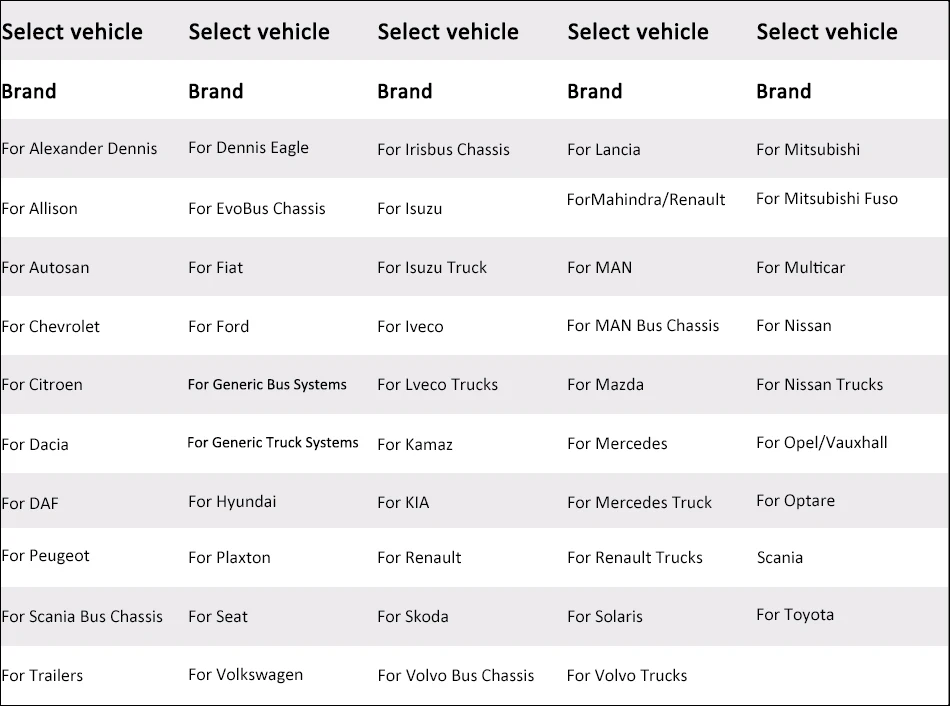Click For Dennis Eagle brand
The height and width of the screenshot is (706, 950).
(248, 148)
